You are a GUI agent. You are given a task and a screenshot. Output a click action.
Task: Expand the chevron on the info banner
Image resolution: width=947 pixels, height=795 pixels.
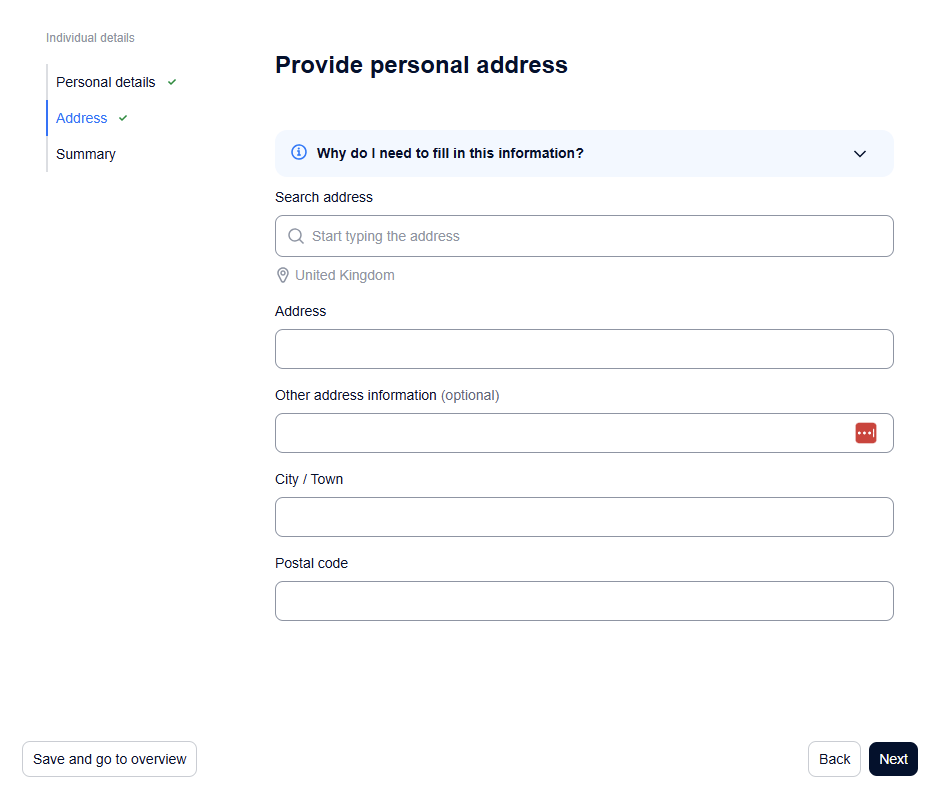point(859,153)
